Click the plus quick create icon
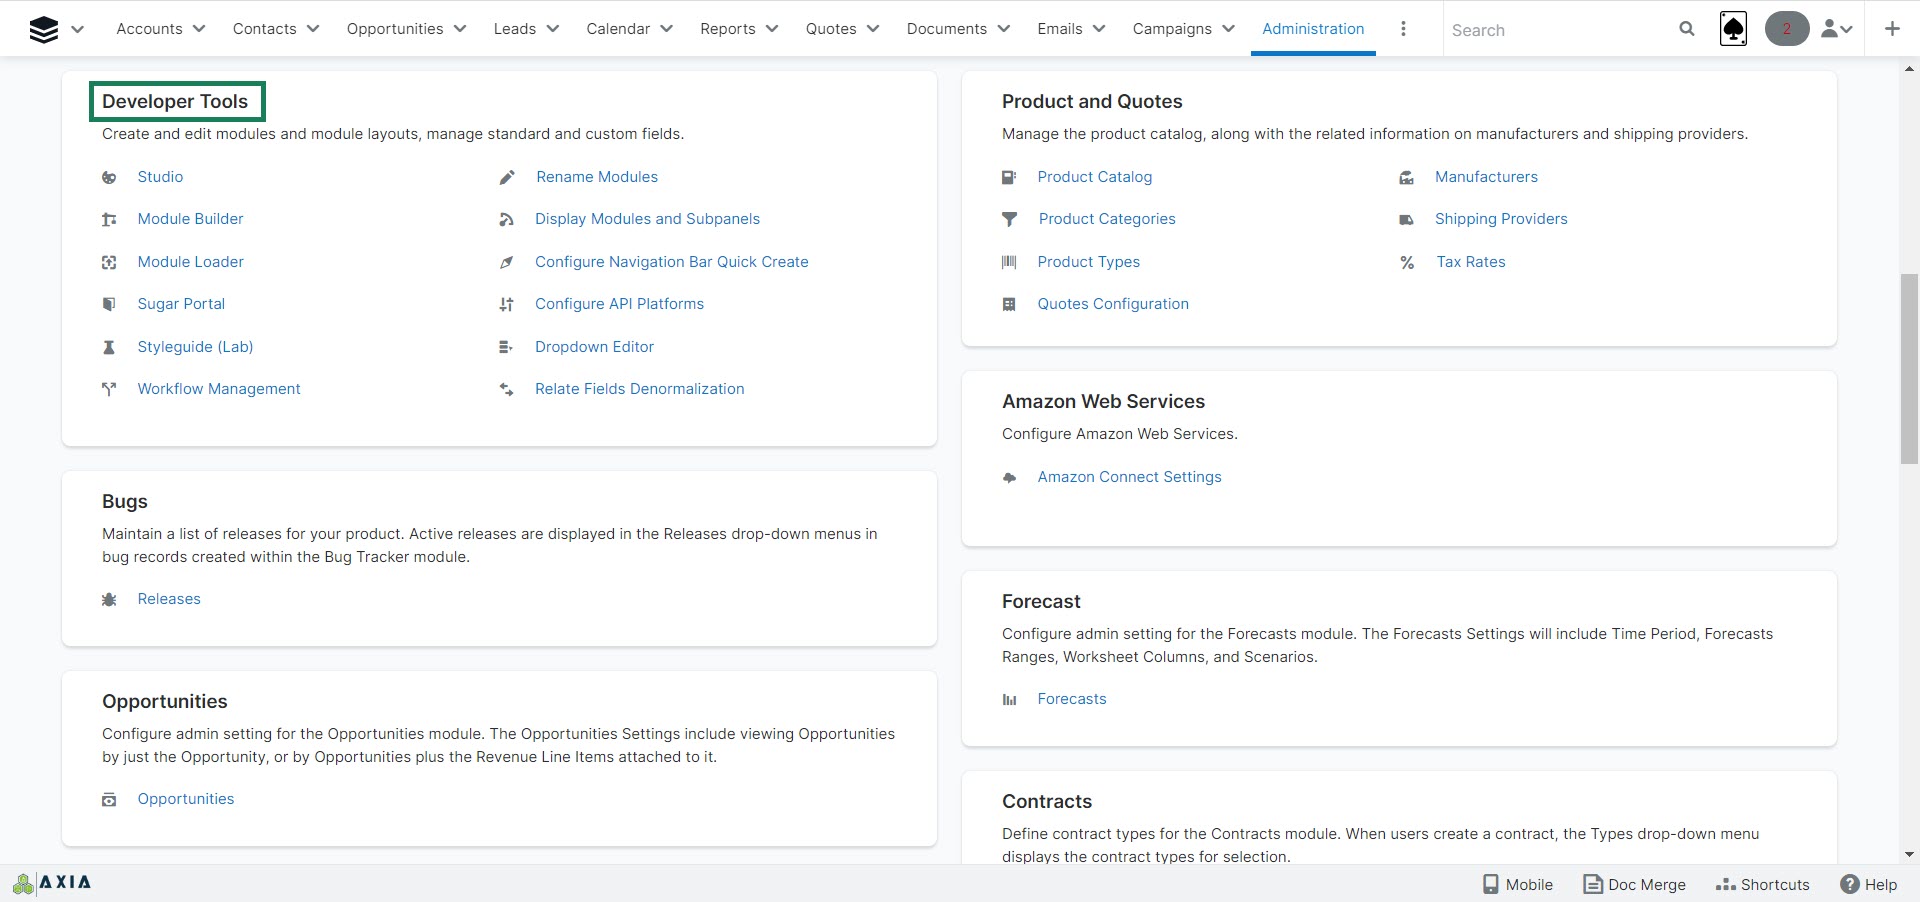Image resolution: width=1920 pixels, height=902 pixels. 1891,29
